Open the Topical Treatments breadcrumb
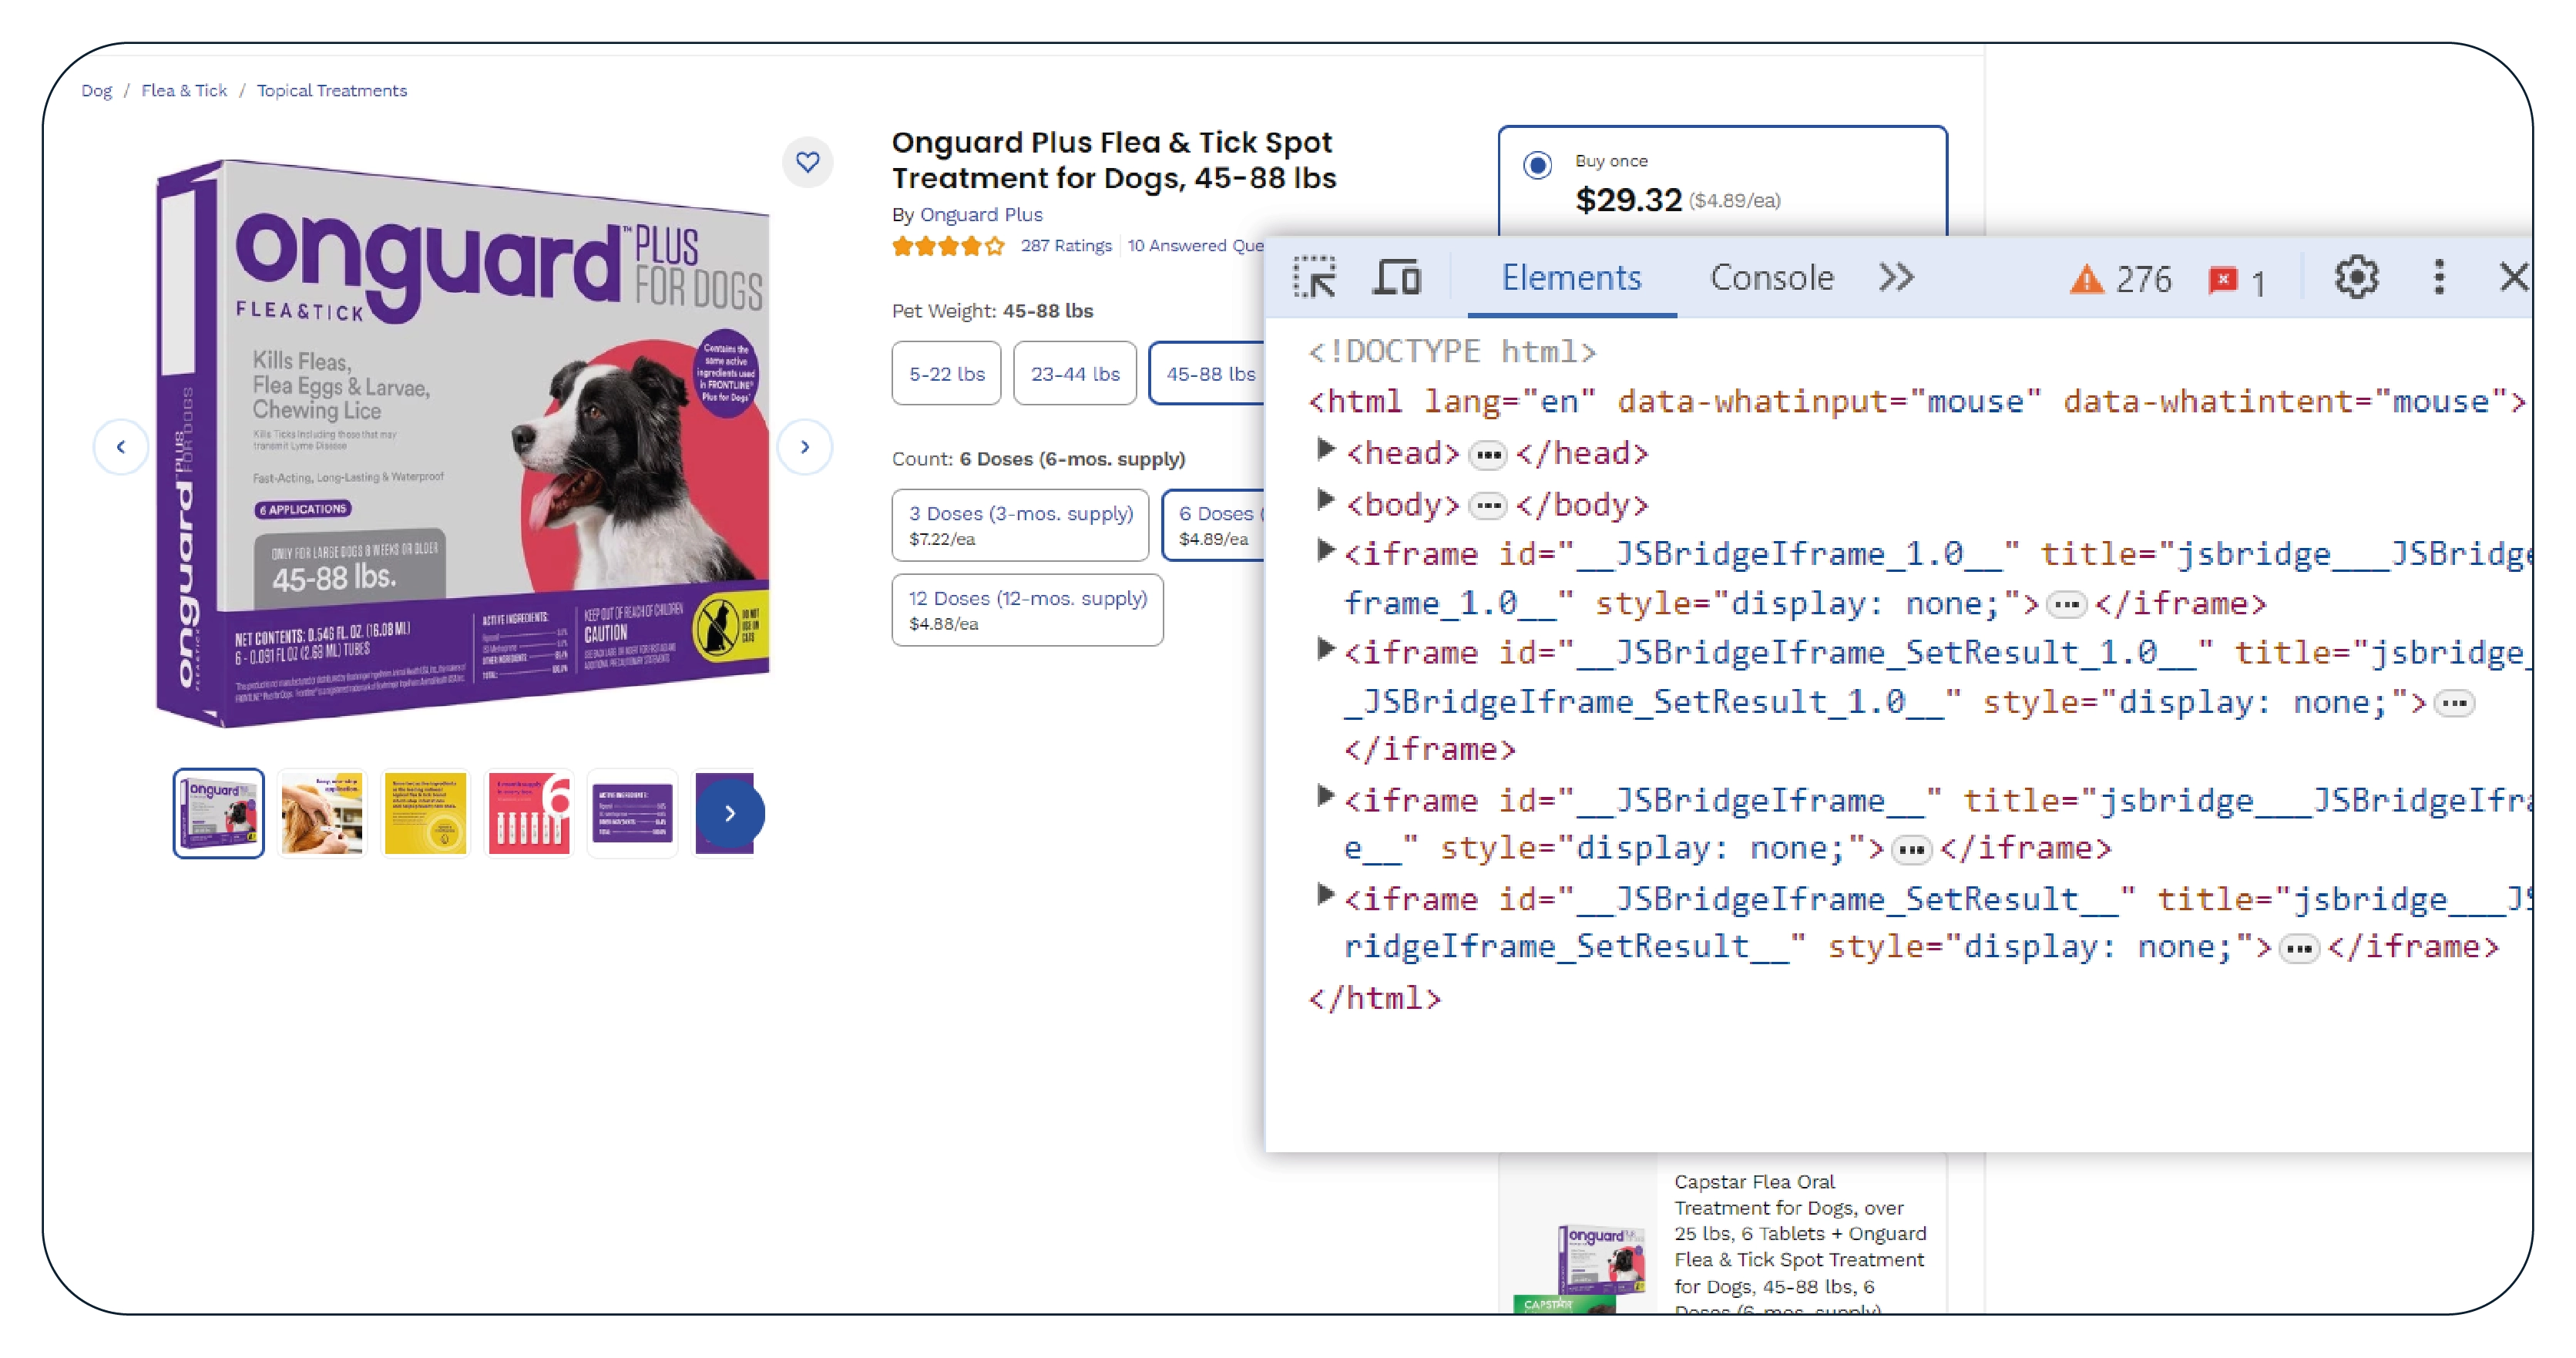Image resolution: width=2576 pixels, height=1358 pixels. point(332,91)
